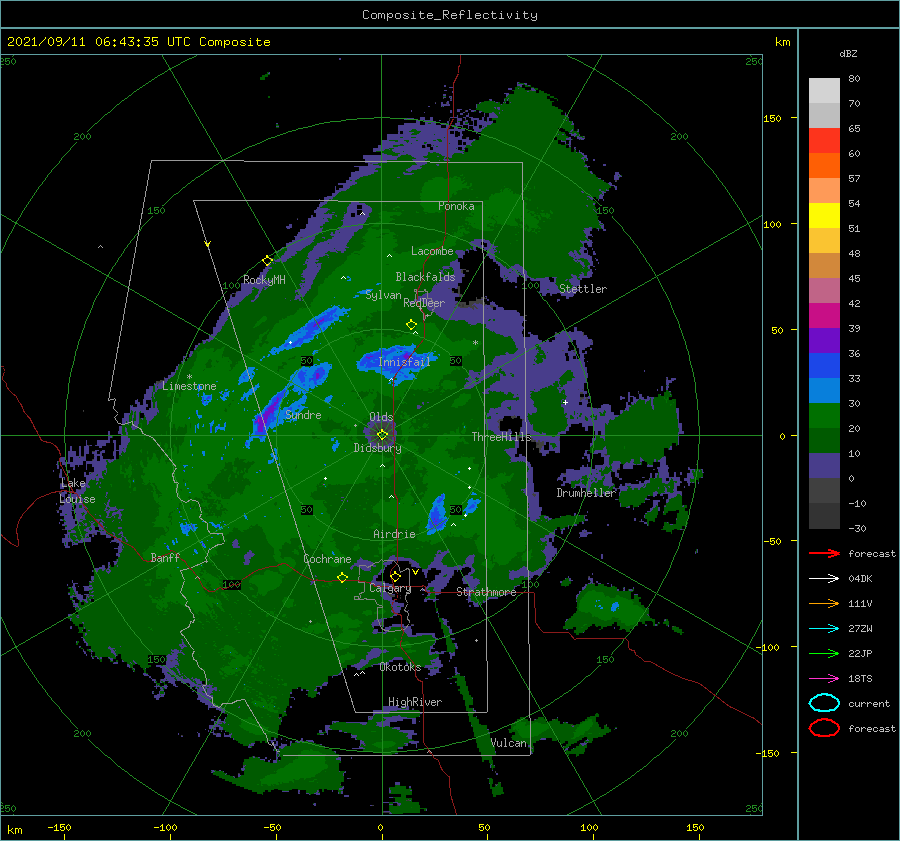Click the Okotoks label

(400, 667)
